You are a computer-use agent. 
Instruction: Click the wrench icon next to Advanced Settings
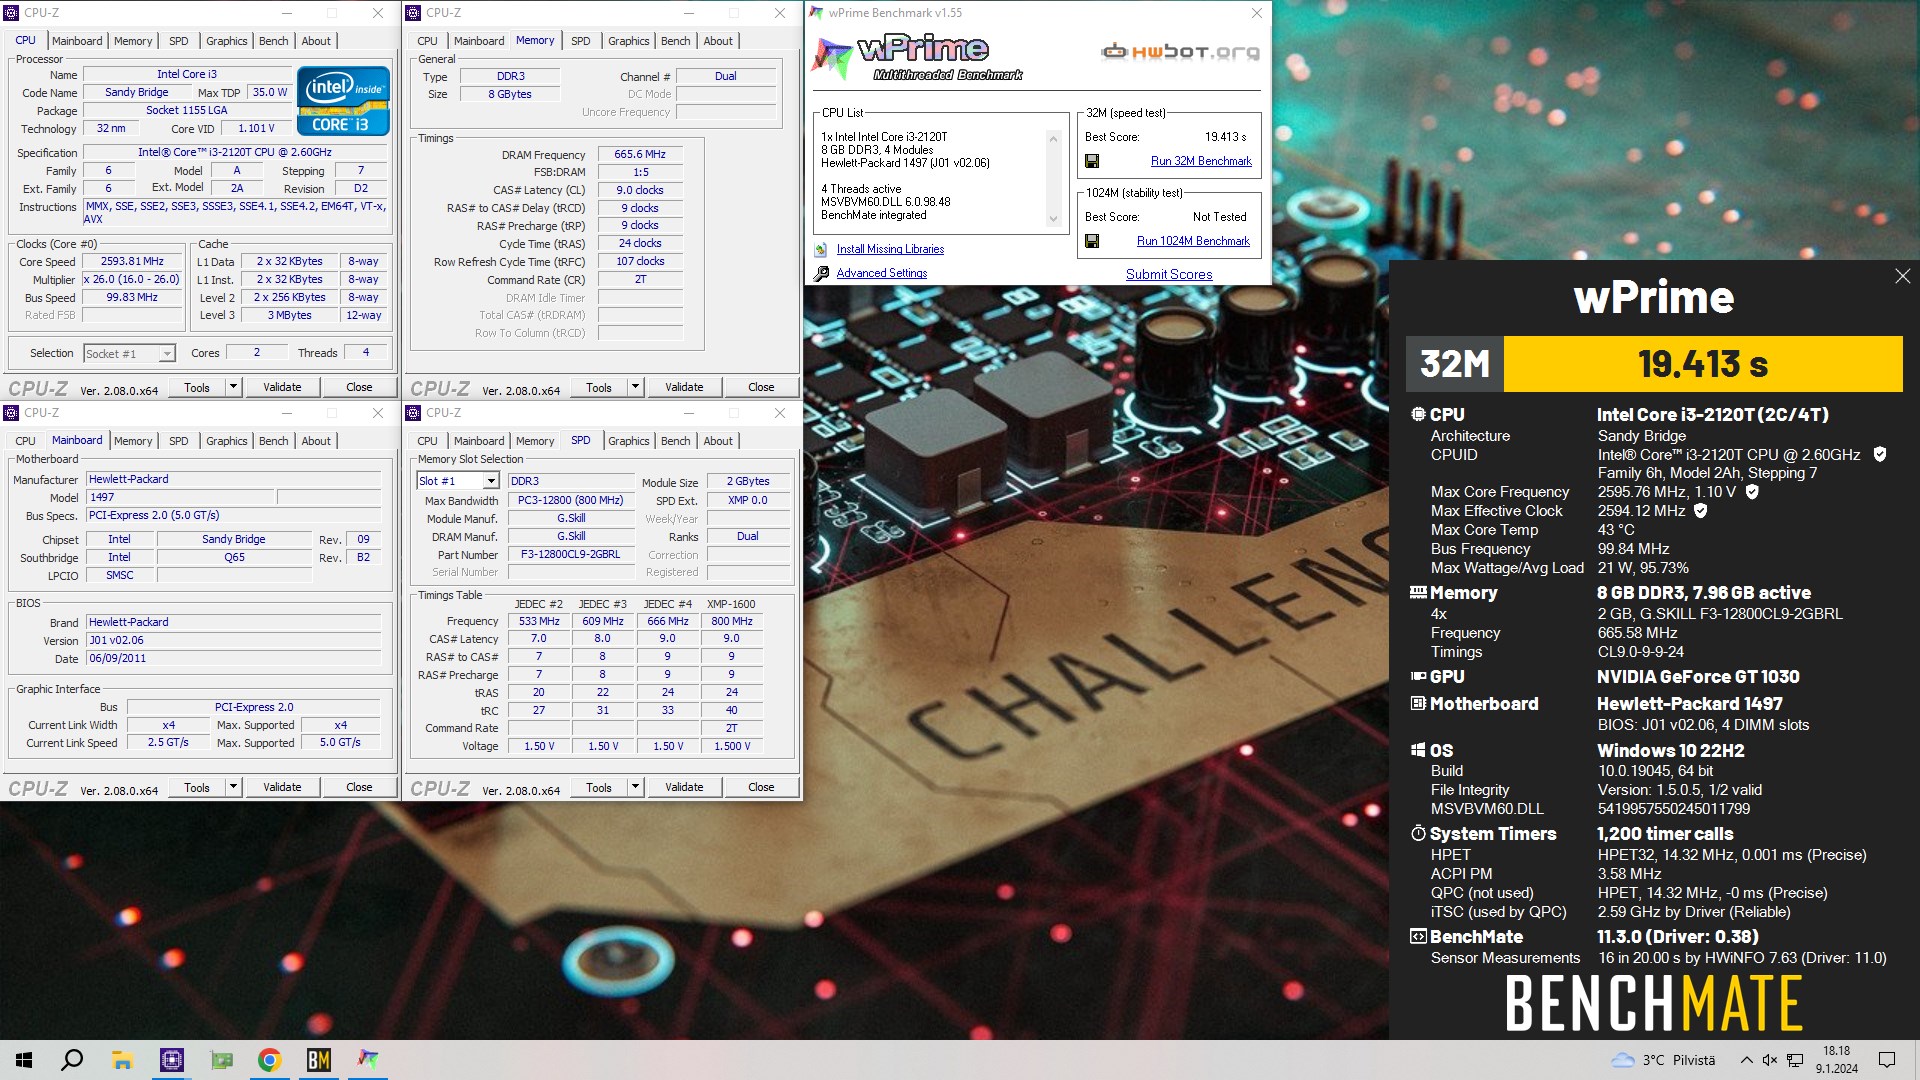point(821,273)
